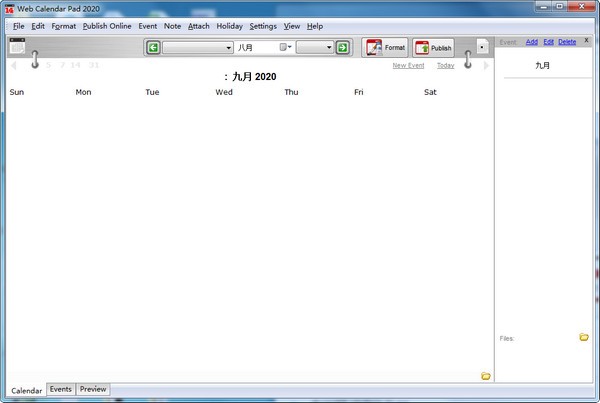Click the Delete link in the Event panel

[567, 42]
